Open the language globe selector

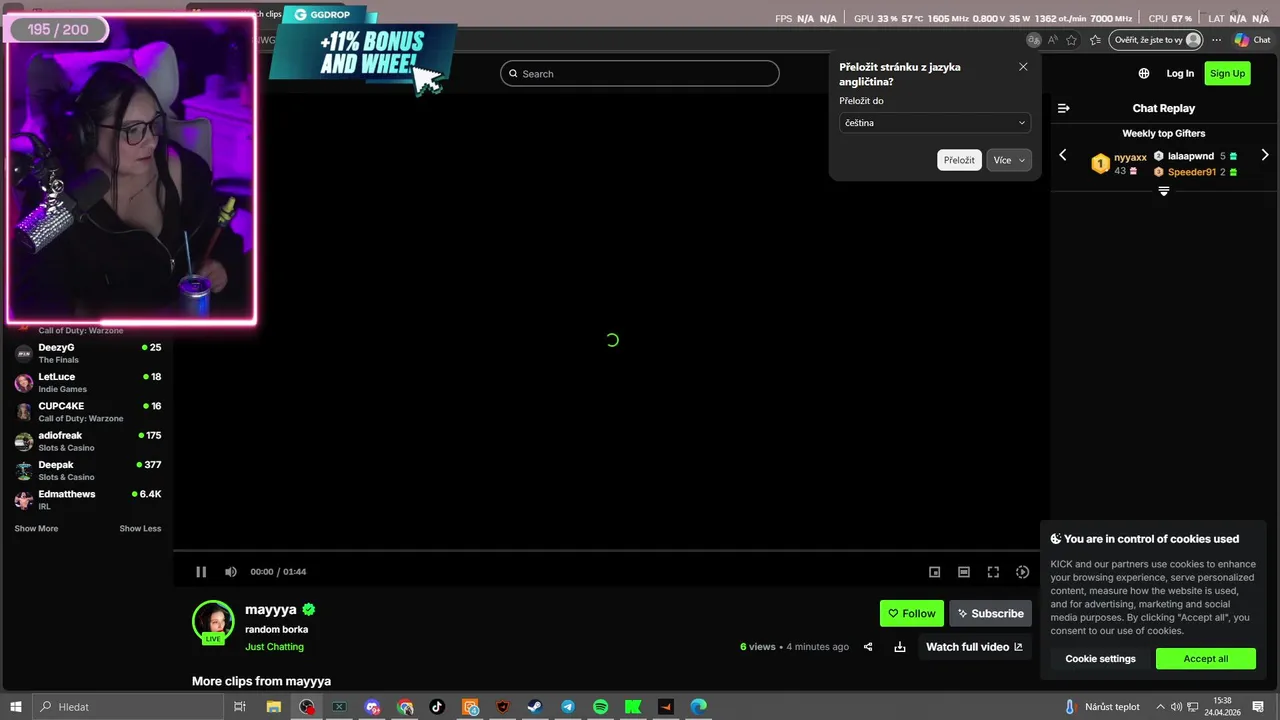[x=1144, y=73]
